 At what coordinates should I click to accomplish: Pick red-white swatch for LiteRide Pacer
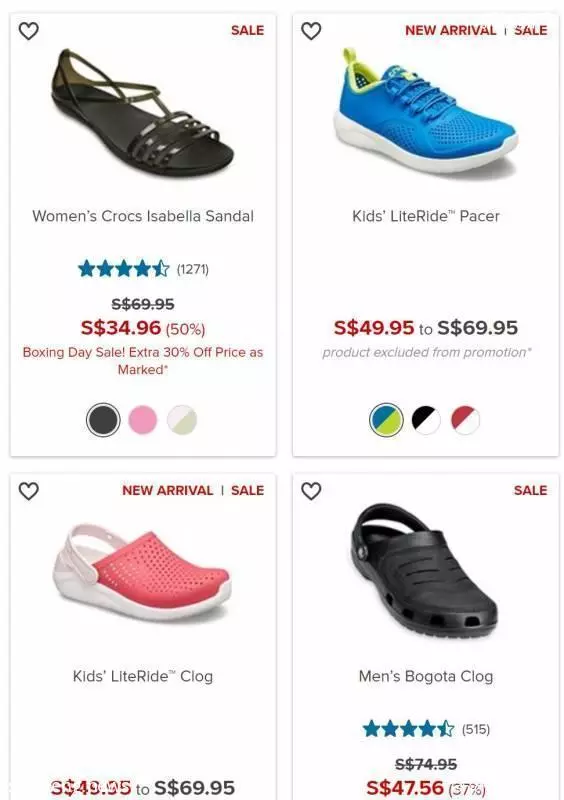pos(465,419)
